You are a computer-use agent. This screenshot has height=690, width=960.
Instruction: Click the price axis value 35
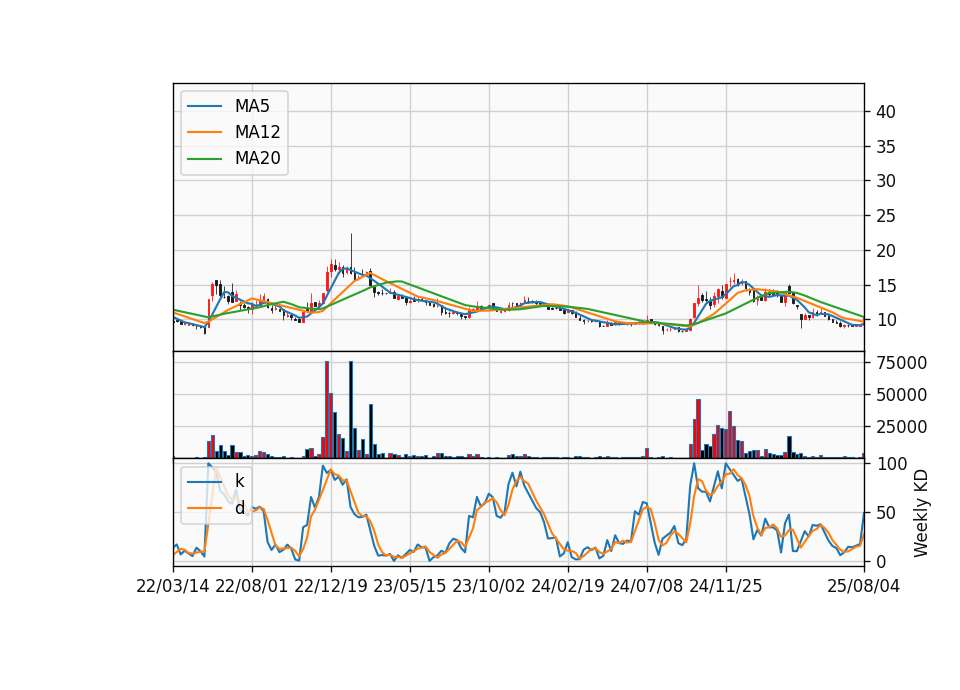[886, 147]
